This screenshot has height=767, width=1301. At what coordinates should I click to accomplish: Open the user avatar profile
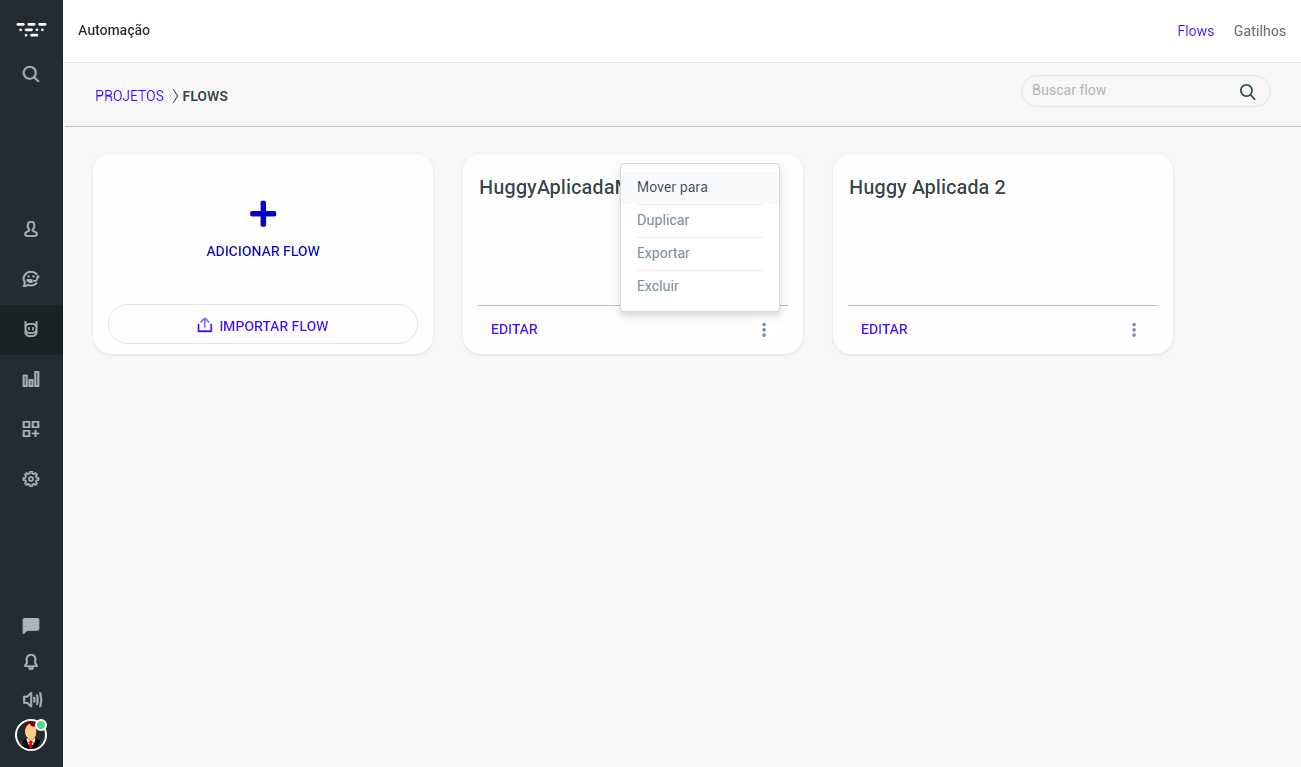[x=31, y=734]
